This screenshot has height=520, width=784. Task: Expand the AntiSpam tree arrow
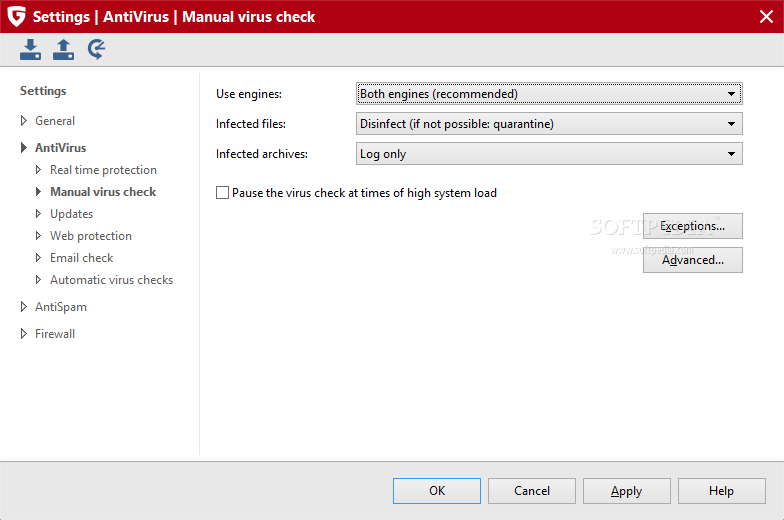pos(24,306)
